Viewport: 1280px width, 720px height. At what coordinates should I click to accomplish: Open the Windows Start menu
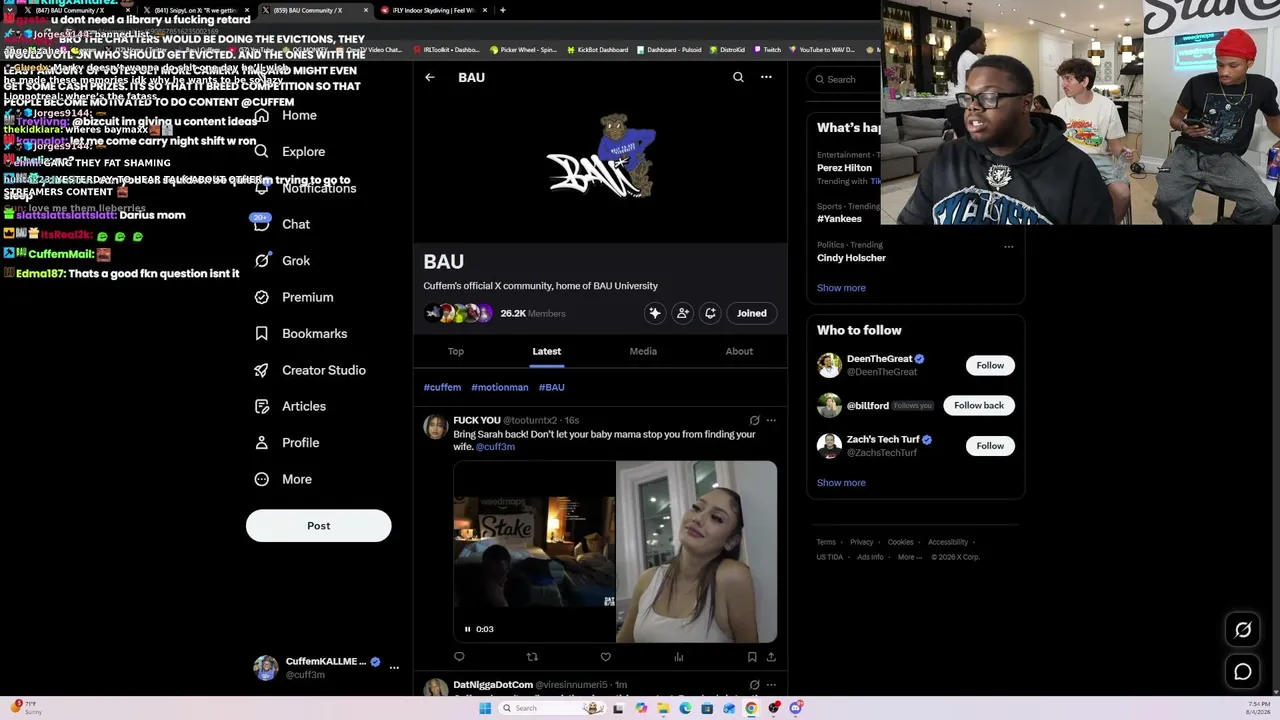[x=485, y=708]
